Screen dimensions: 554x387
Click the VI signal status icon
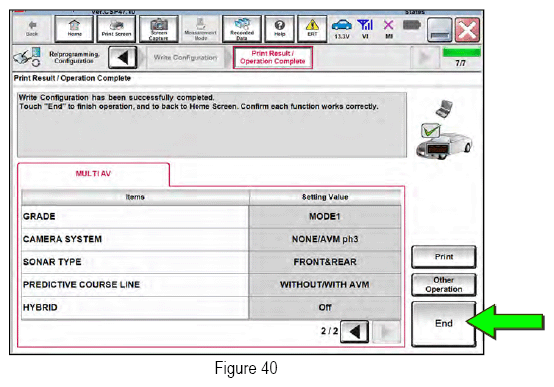point(365,29)
